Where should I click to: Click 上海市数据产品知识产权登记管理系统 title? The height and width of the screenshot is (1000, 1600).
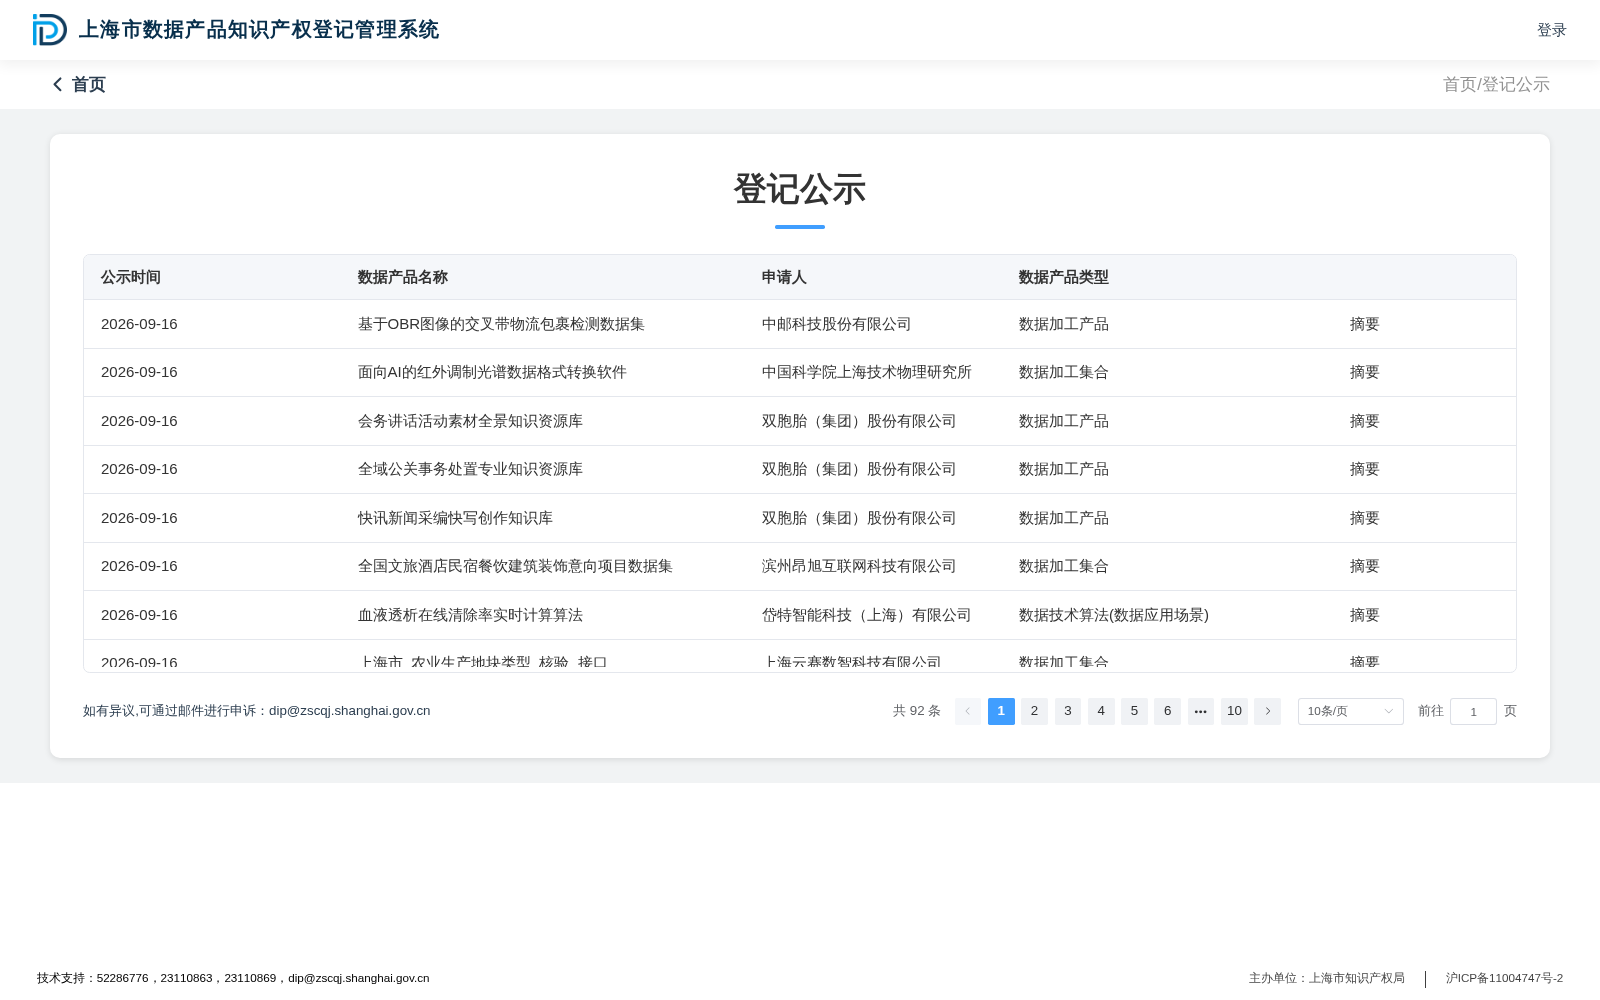pos(259,30)
